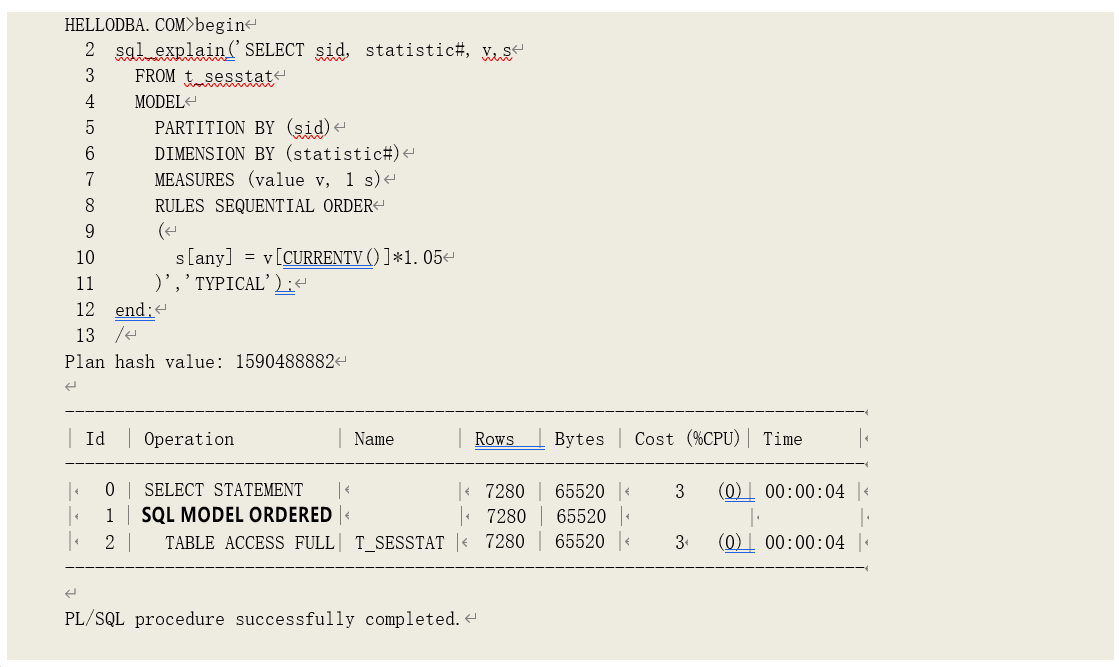1119x667 pixels.
Task: Click the RULES SEQUENTIAL ORDER text
Action: (263, 206)
